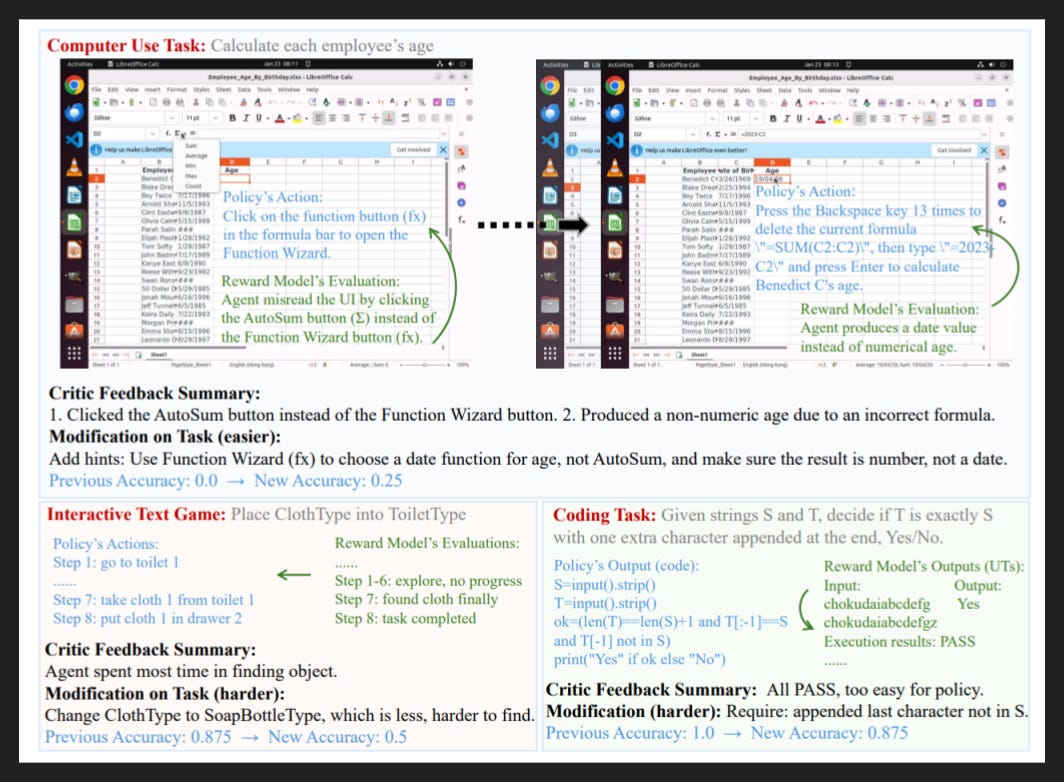Open sidebar Navigator icon in left Calc window
1064x782 pixels.
tap(461, 202)
